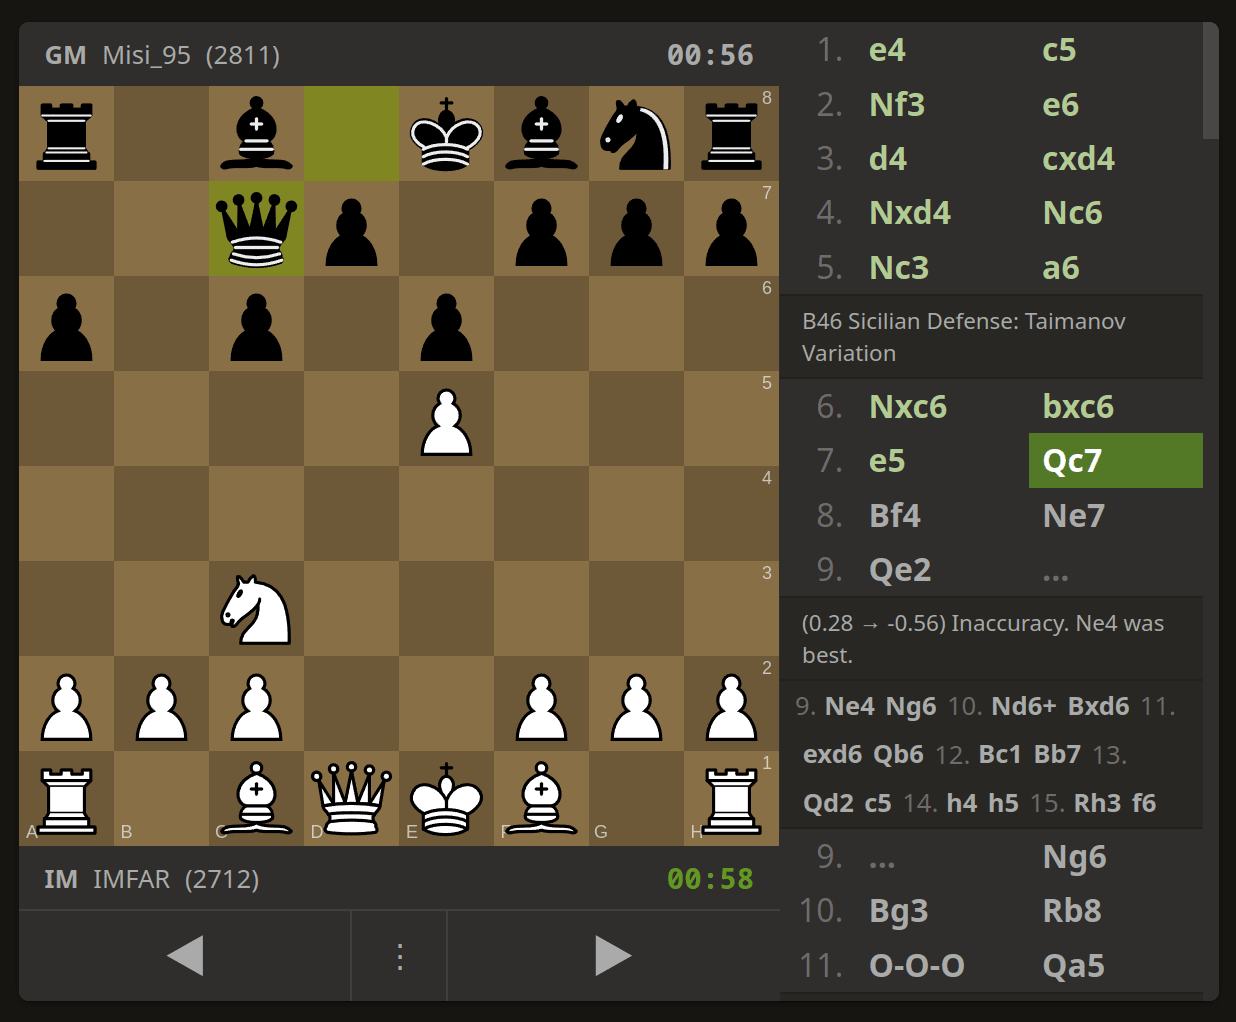Select the black queen on c7

256,230
